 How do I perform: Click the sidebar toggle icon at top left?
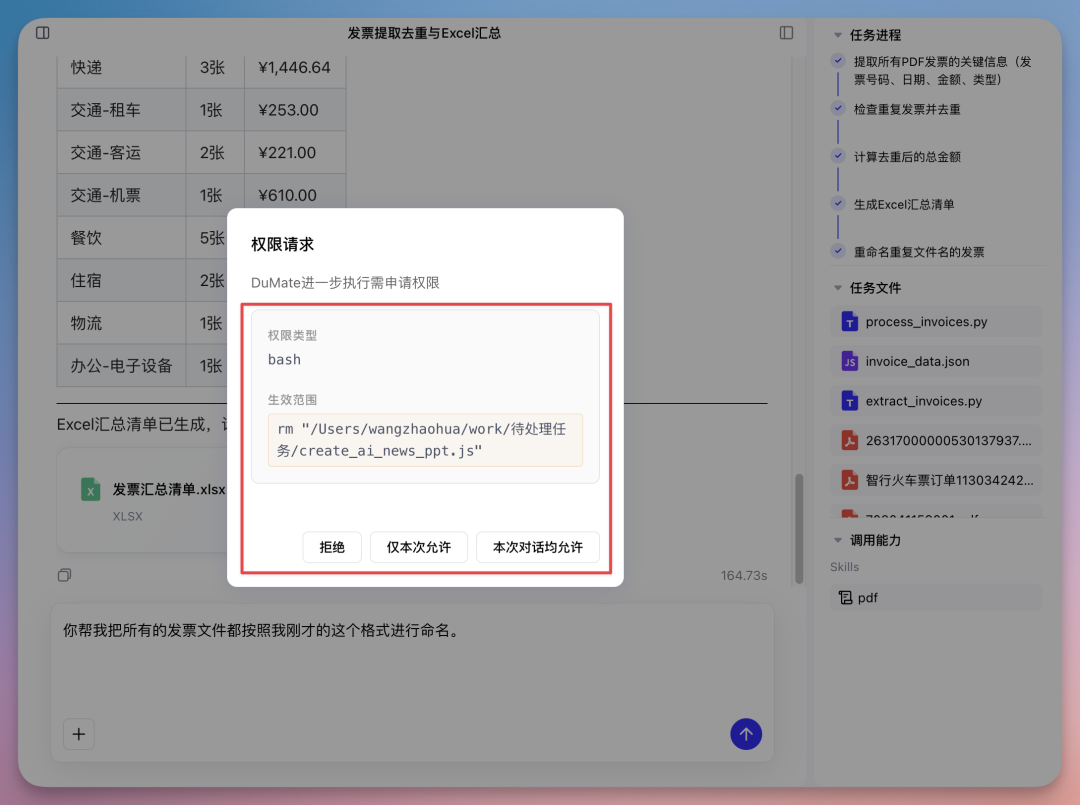(42, 32)
